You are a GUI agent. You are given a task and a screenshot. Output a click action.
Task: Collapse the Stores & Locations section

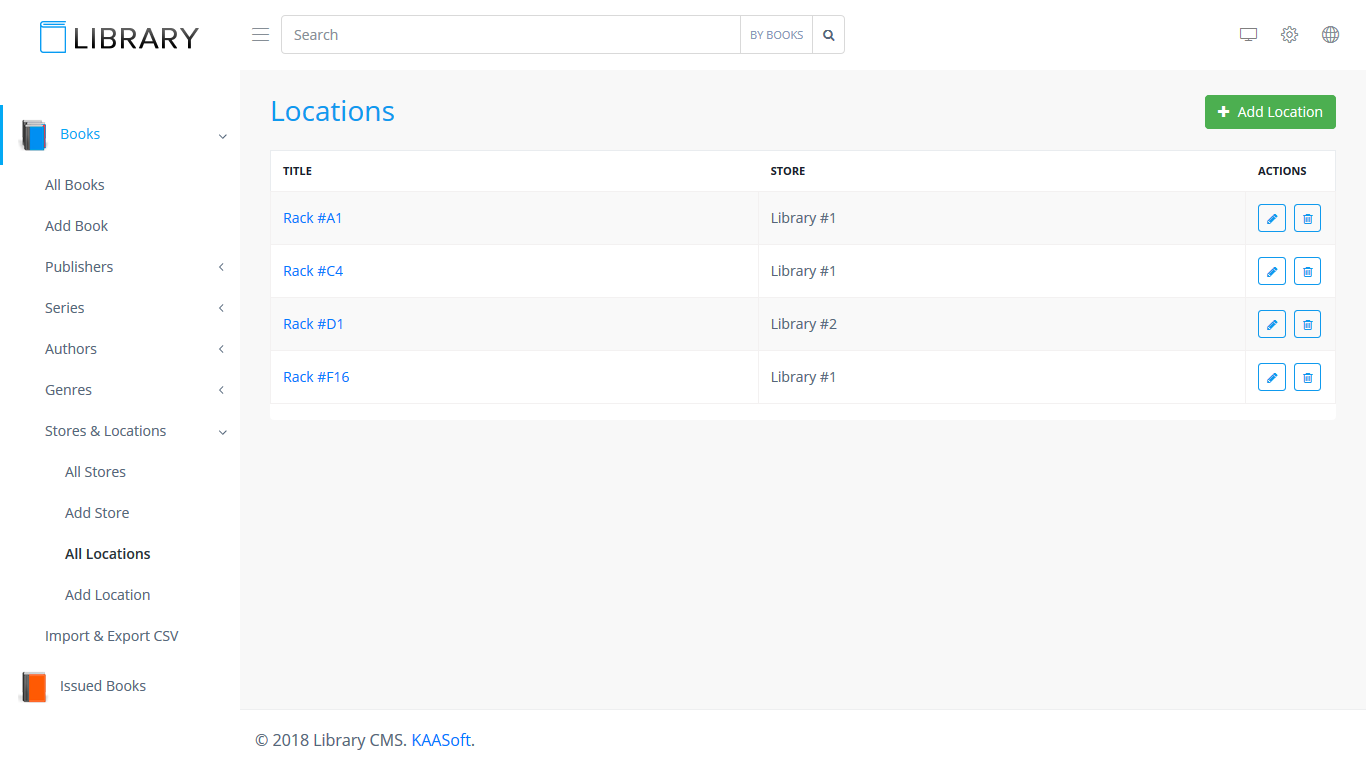(134, 431)
